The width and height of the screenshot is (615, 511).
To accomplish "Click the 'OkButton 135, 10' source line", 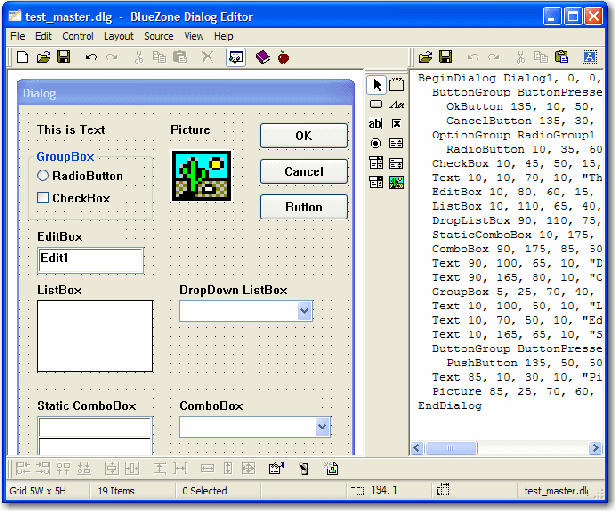I will [519, 107].
